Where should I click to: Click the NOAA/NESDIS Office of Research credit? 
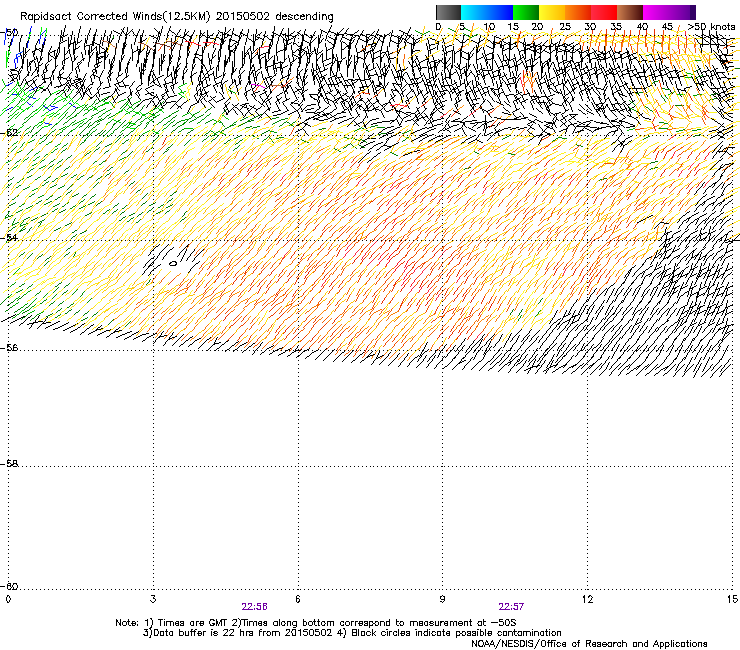point(589,643)
